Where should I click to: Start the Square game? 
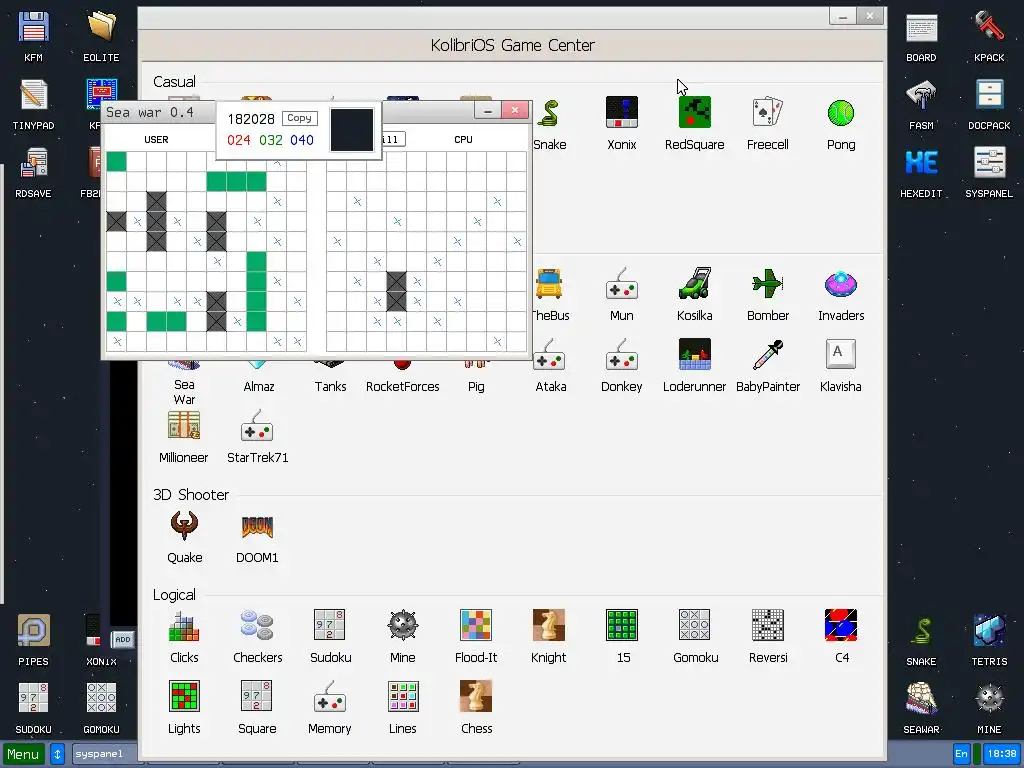[x=257, y=708]
